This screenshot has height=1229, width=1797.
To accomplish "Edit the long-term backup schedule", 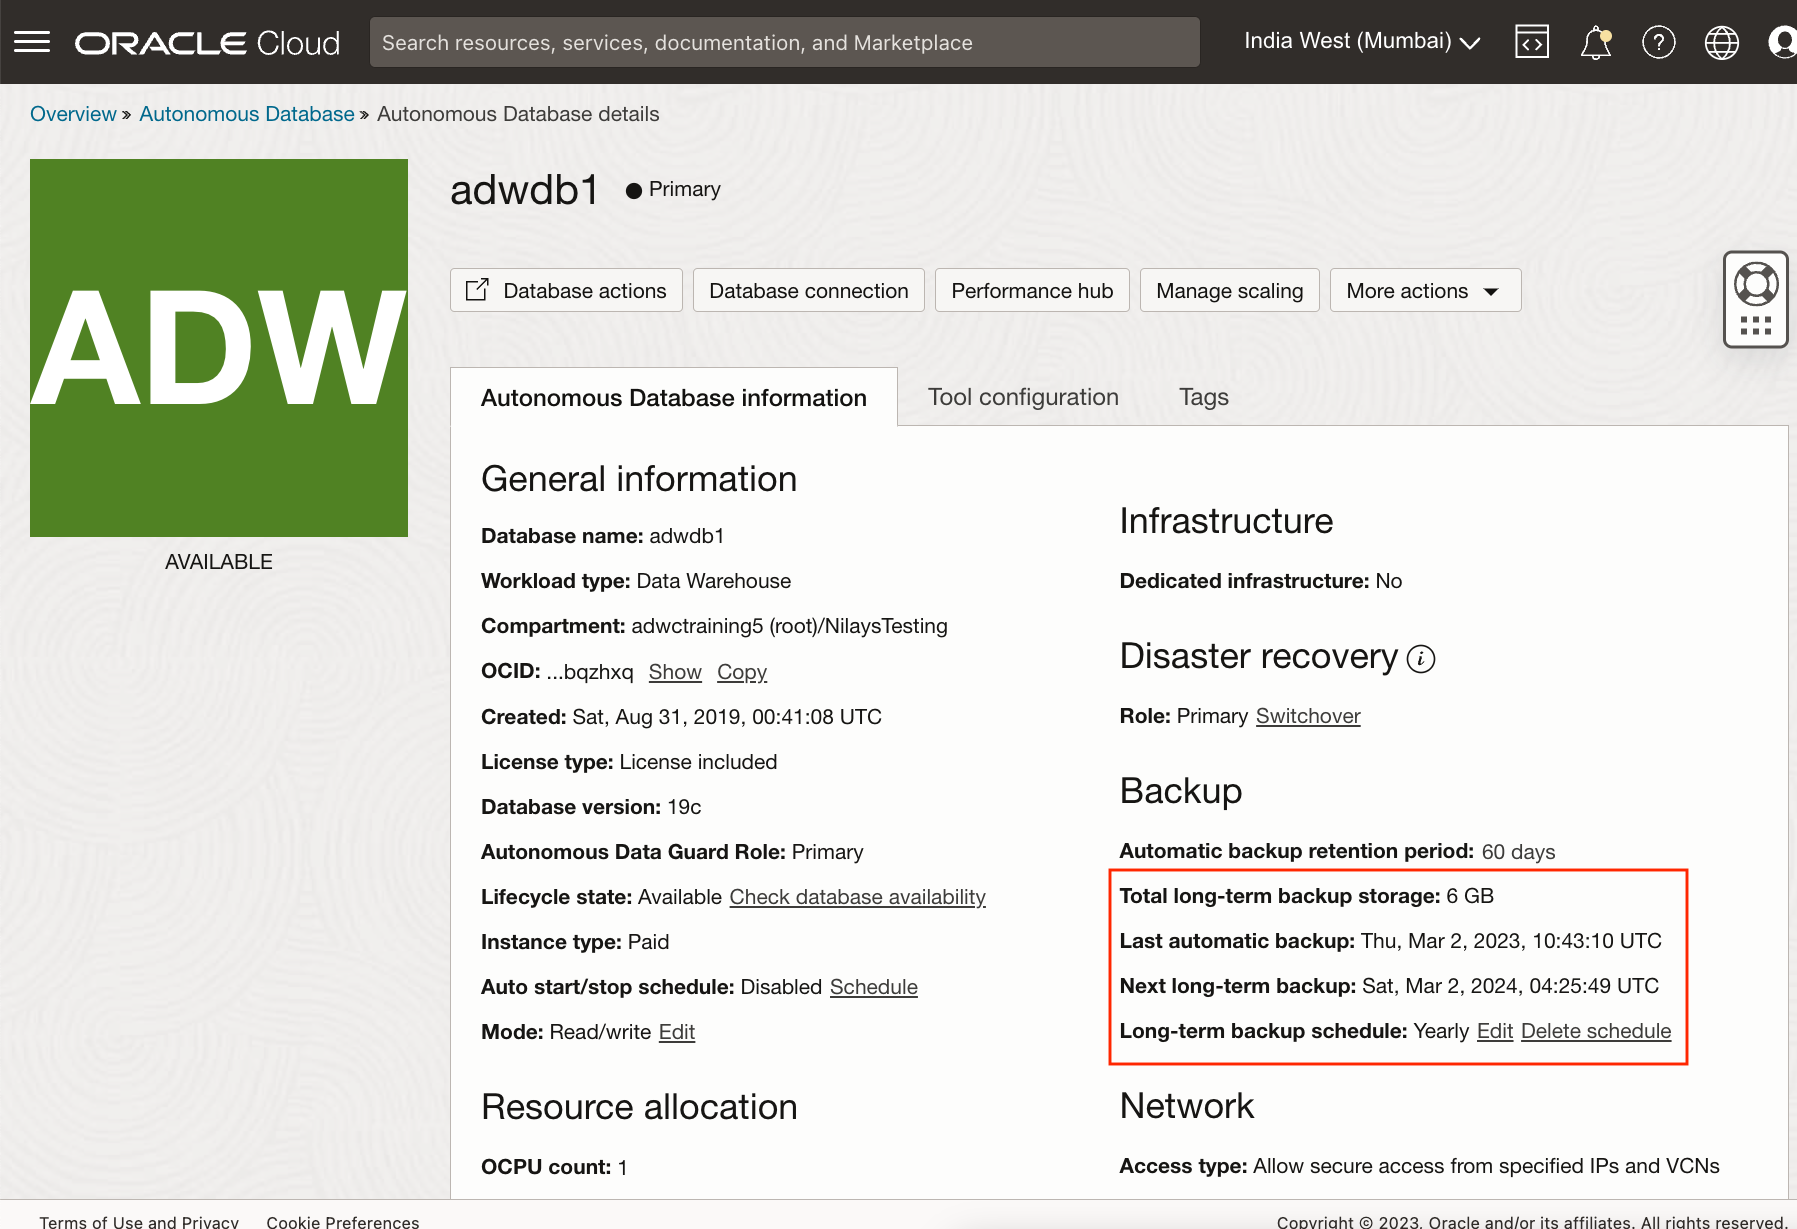I will [1495, 1031].
